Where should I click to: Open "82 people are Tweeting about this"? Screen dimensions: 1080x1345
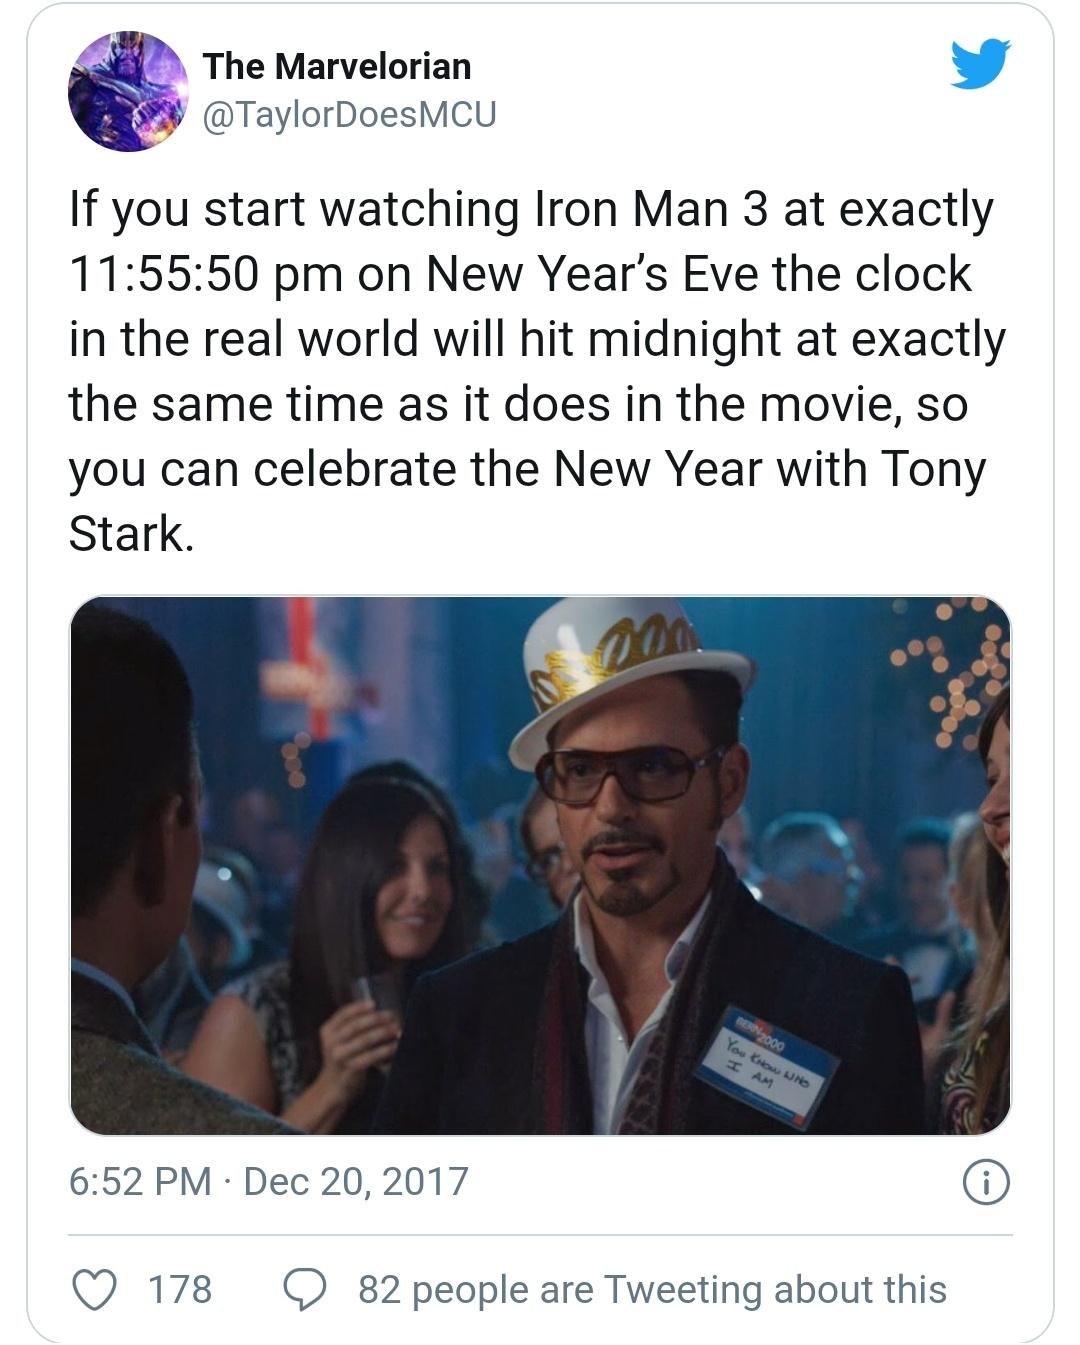pyautogui.click(x=652, y=1289)
